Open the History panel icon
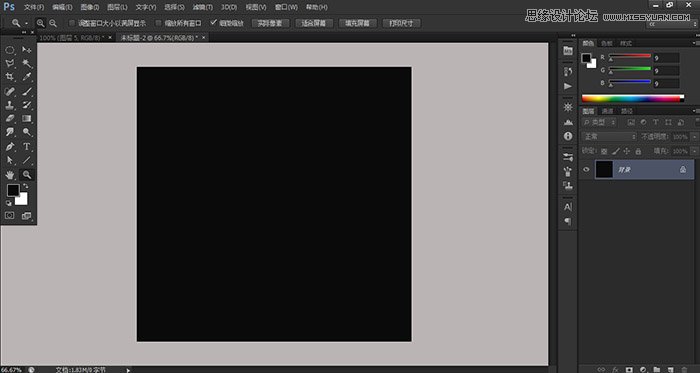Screen dimensions: 700x373 pos(568,71)
